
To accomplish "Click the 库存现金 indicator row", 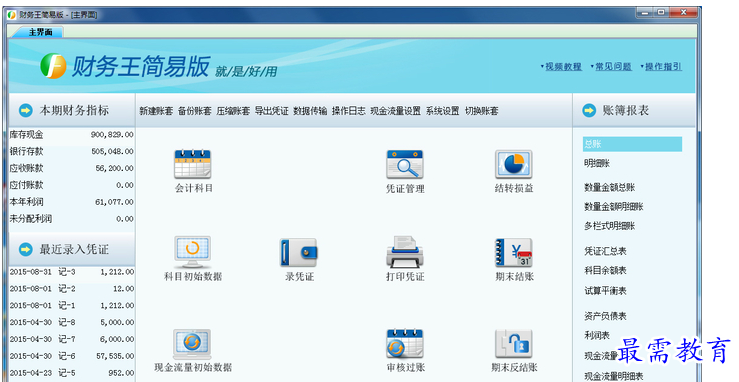I will (72, 135).
